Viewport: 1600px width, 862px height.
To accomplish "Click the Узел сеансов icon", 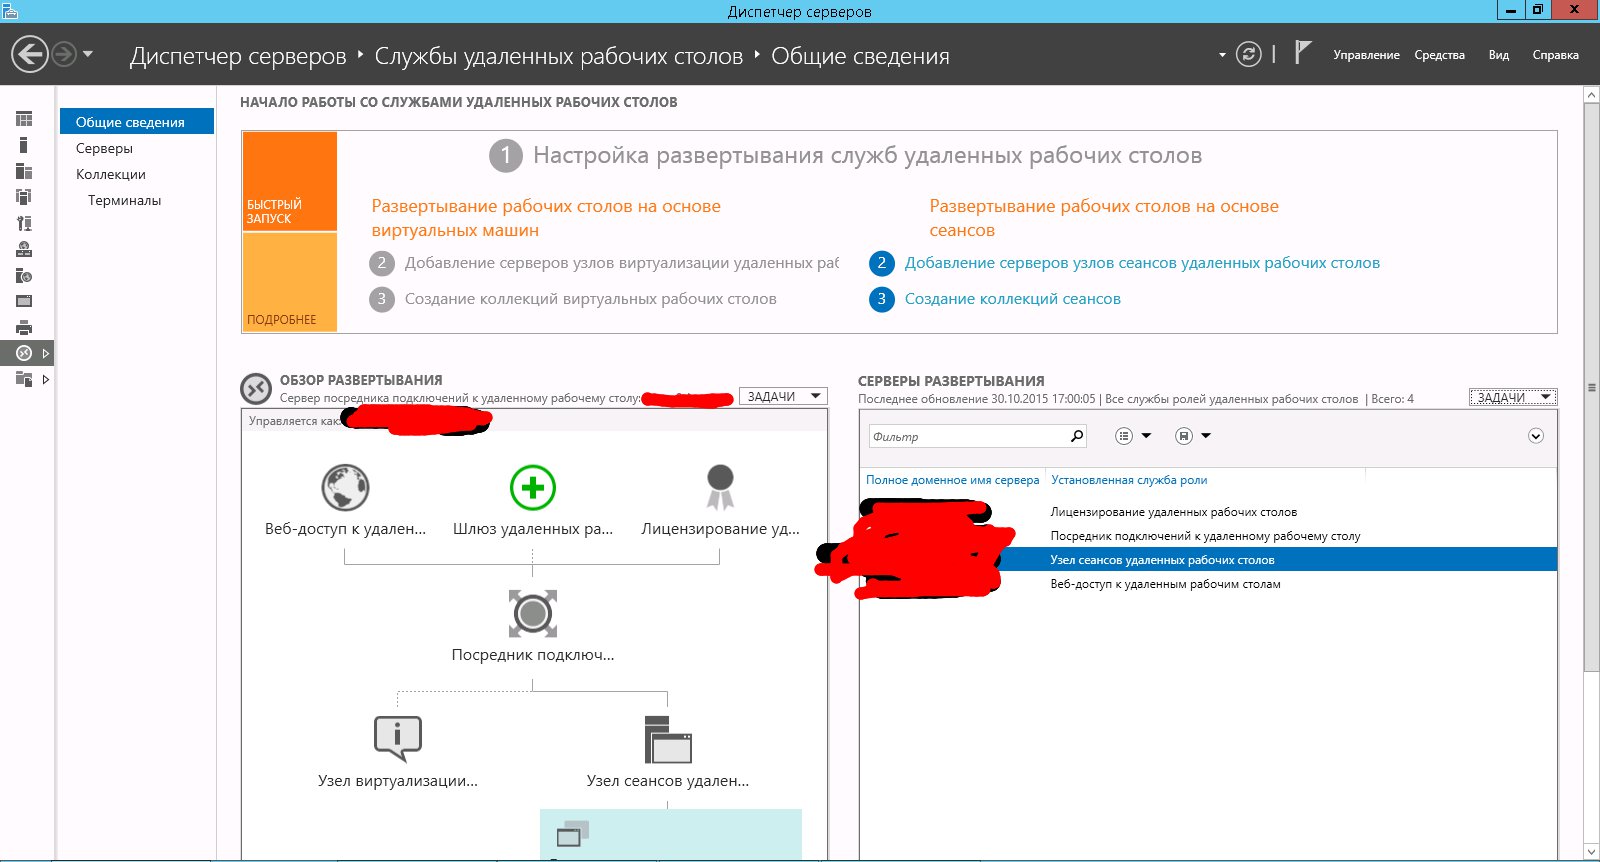I will [668, 740].
